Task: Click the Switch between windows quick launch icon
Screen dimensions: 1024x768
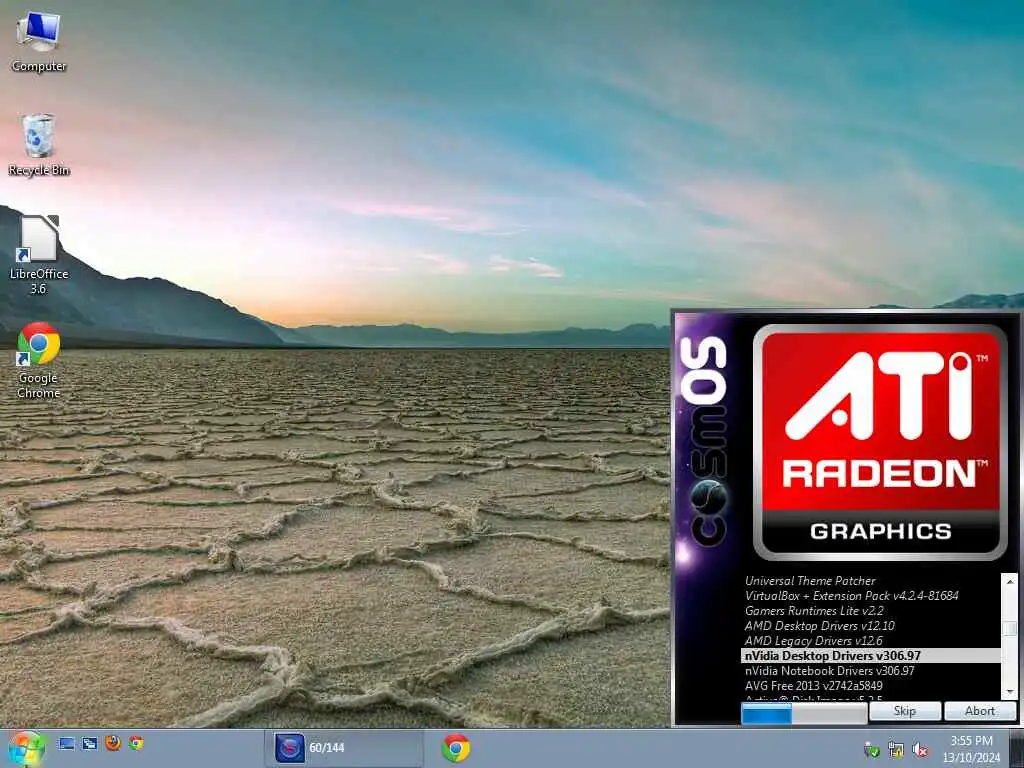Action: 89,743
